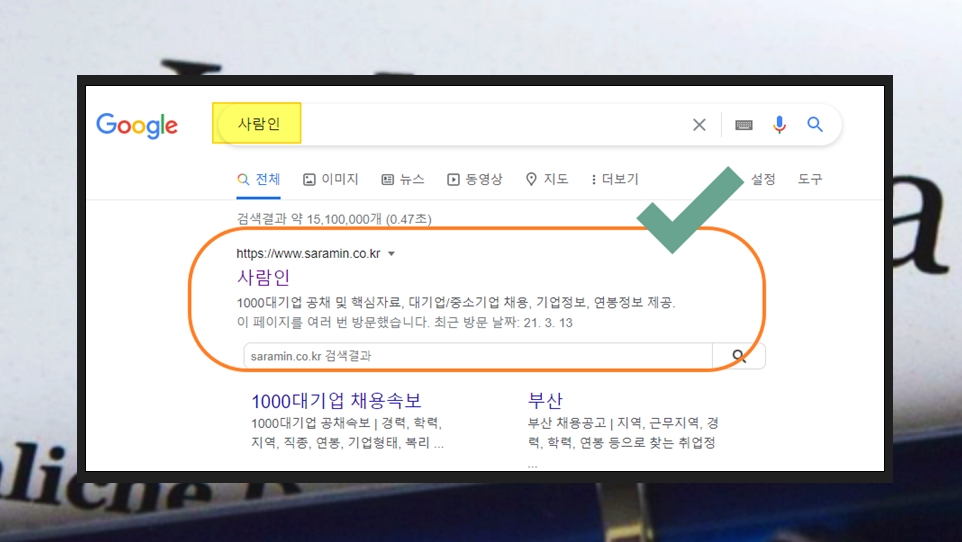Expand the dropdown arrow beside saramin.co.kr URL
This screenshot has width=962, height=542.
(391, 254)
